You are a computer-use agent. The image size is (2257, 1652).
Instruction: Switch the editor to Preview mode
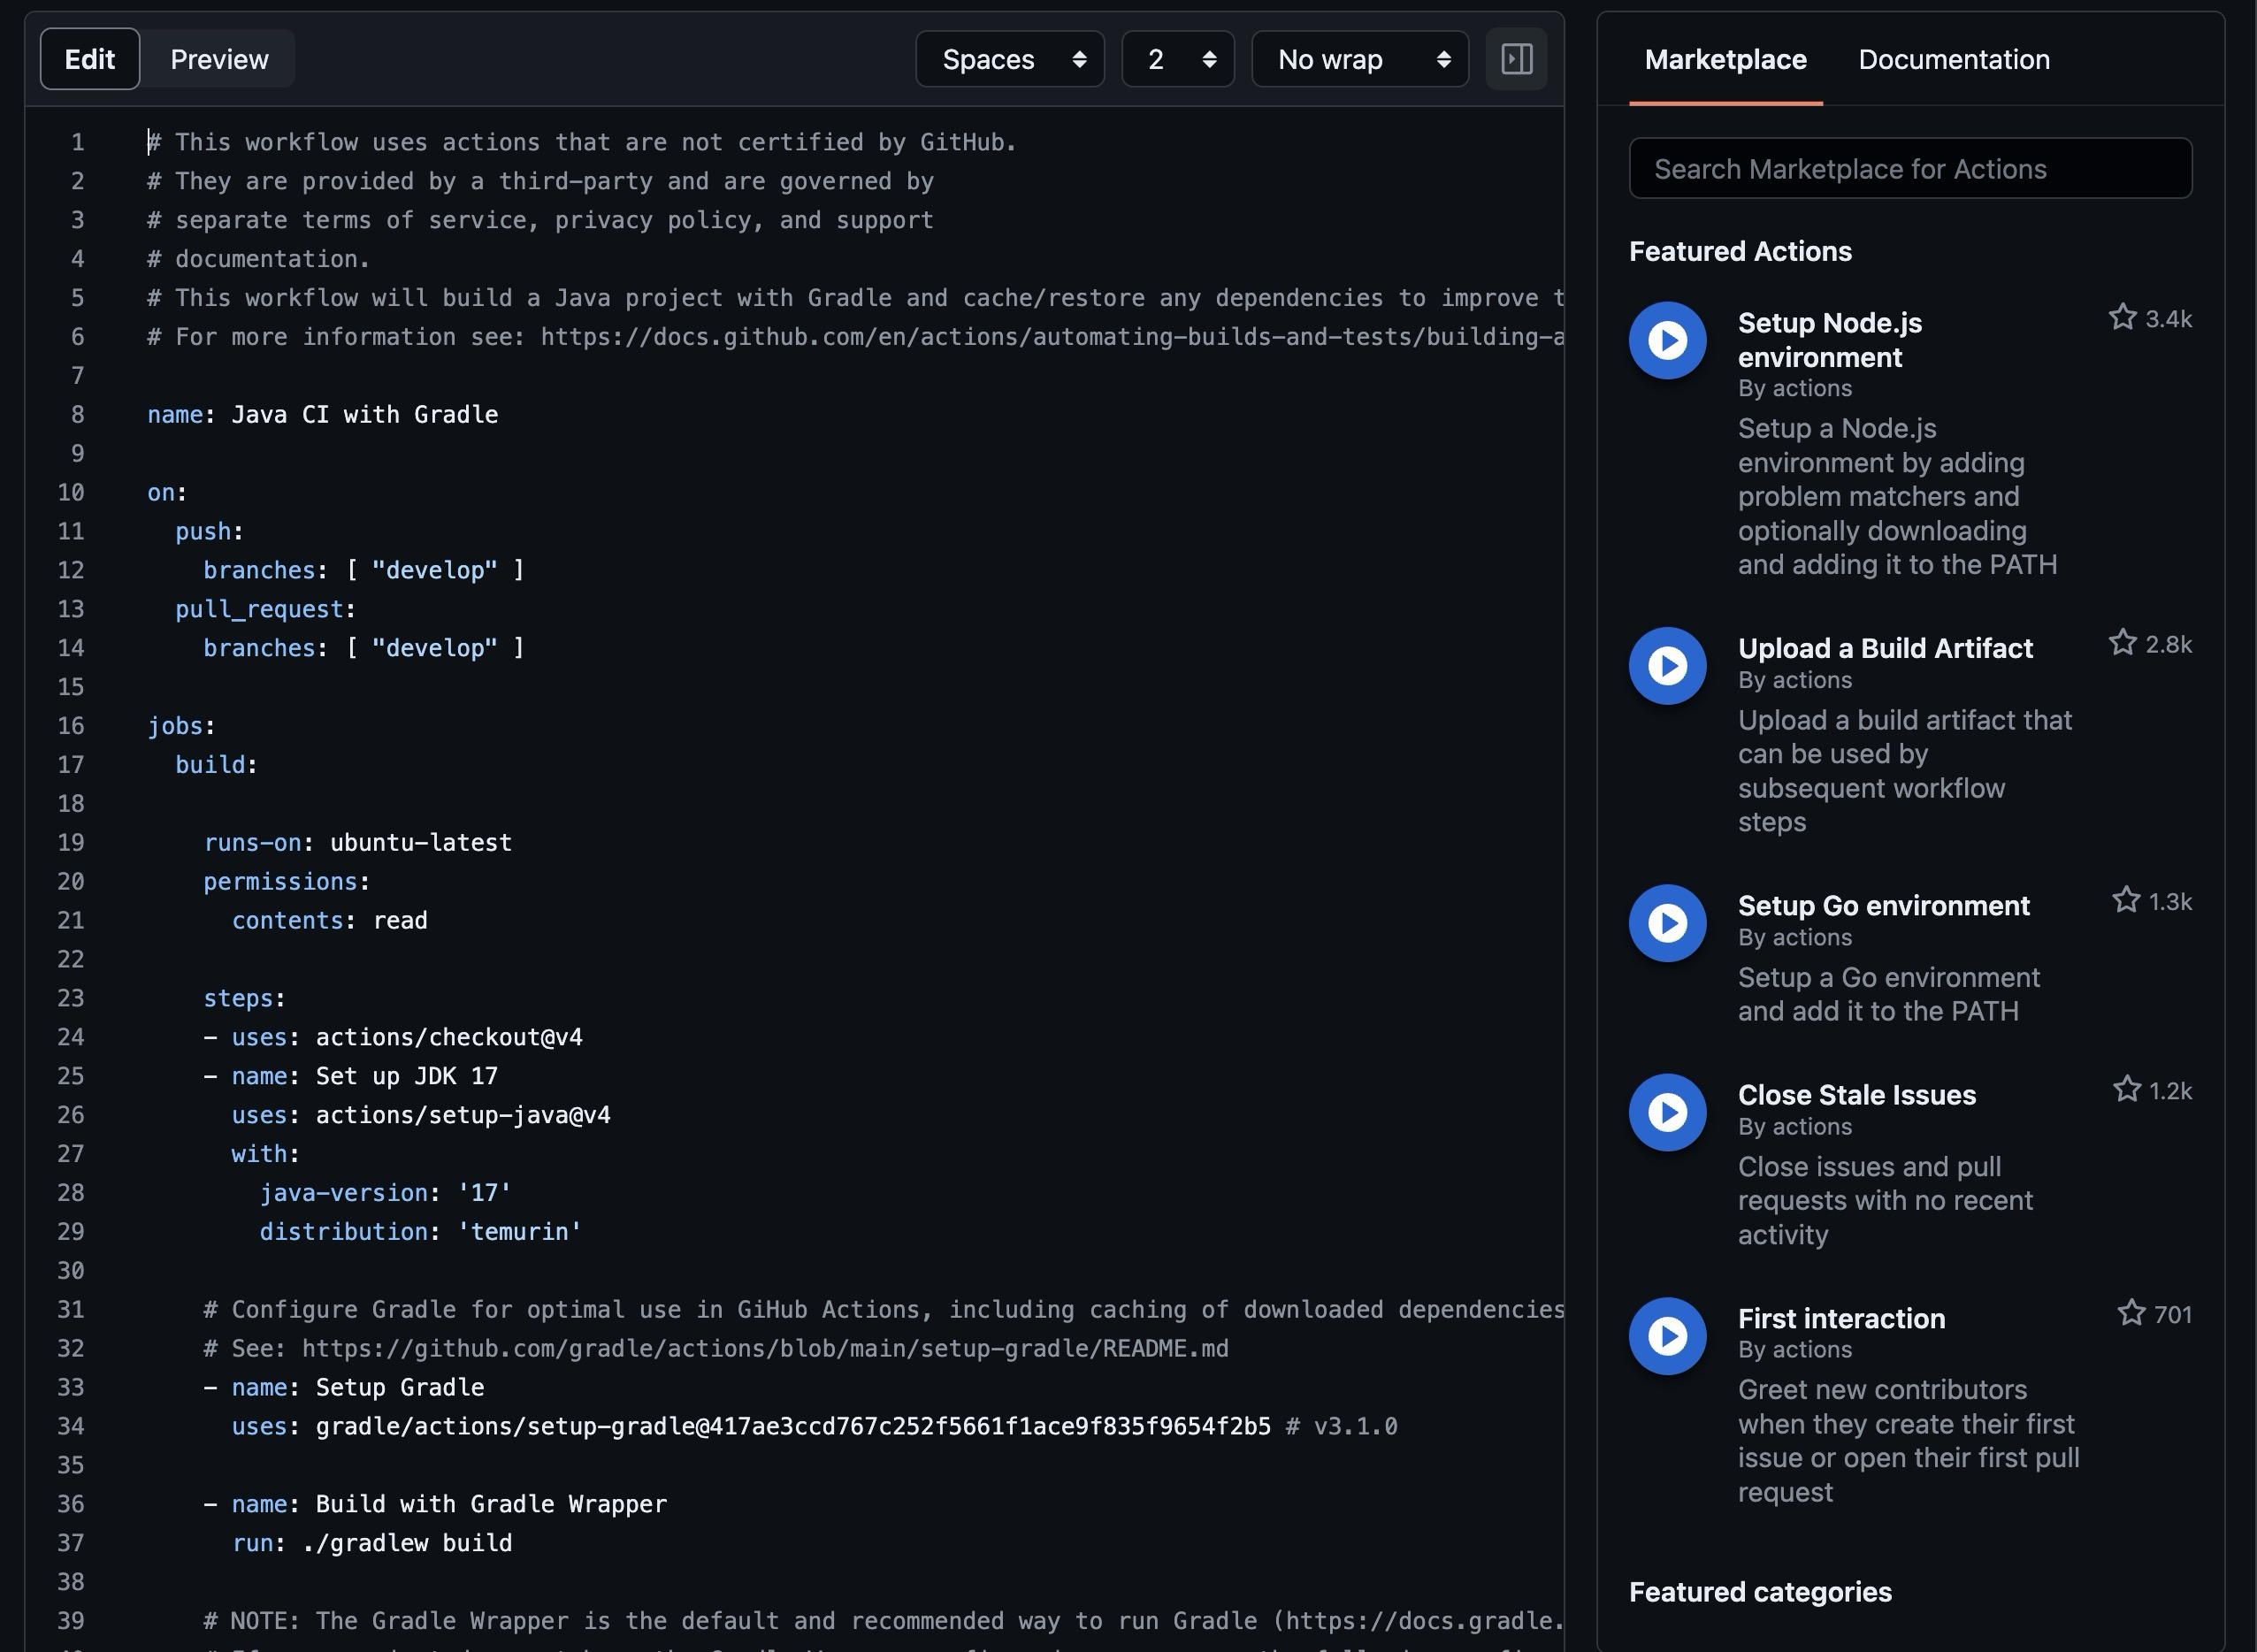[x=219, y=59]
